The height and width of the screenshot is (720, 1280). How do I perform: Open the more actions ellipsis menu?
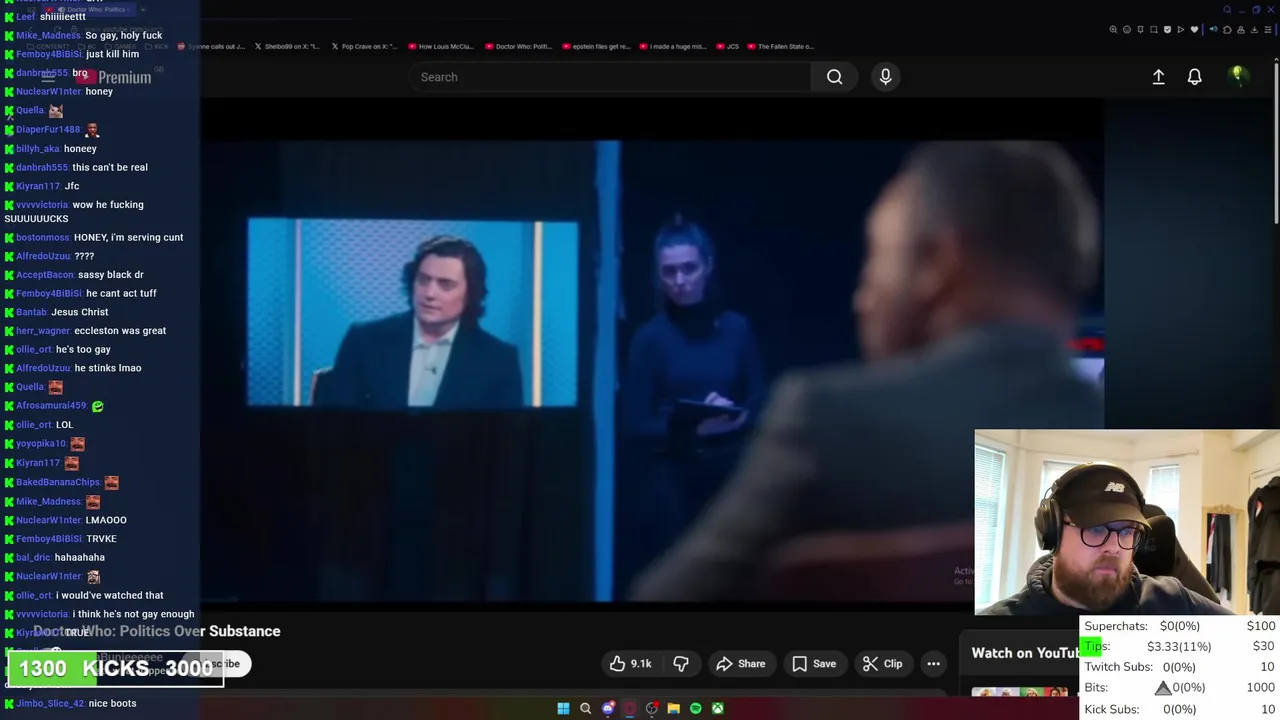click(933, 664)
